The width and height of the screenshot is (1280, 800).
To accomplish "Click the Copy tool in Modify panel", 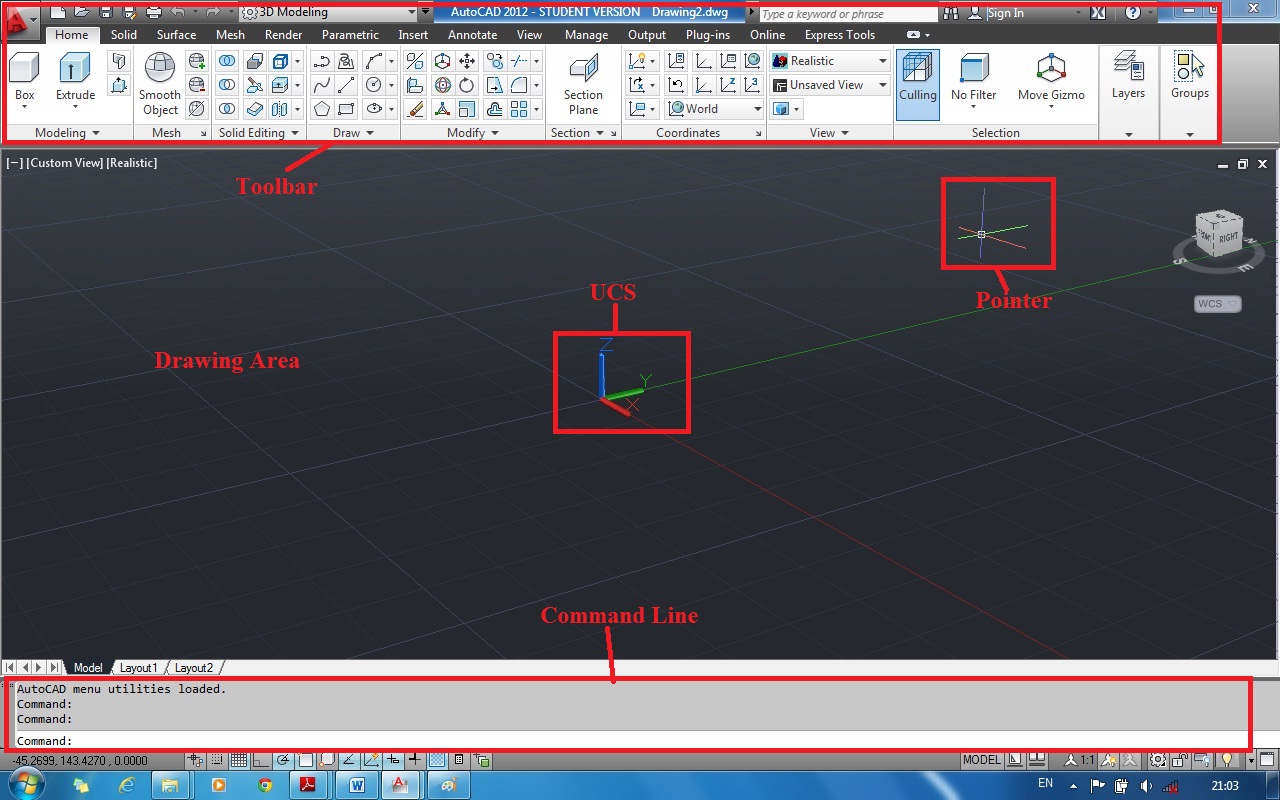I will 495,60.
